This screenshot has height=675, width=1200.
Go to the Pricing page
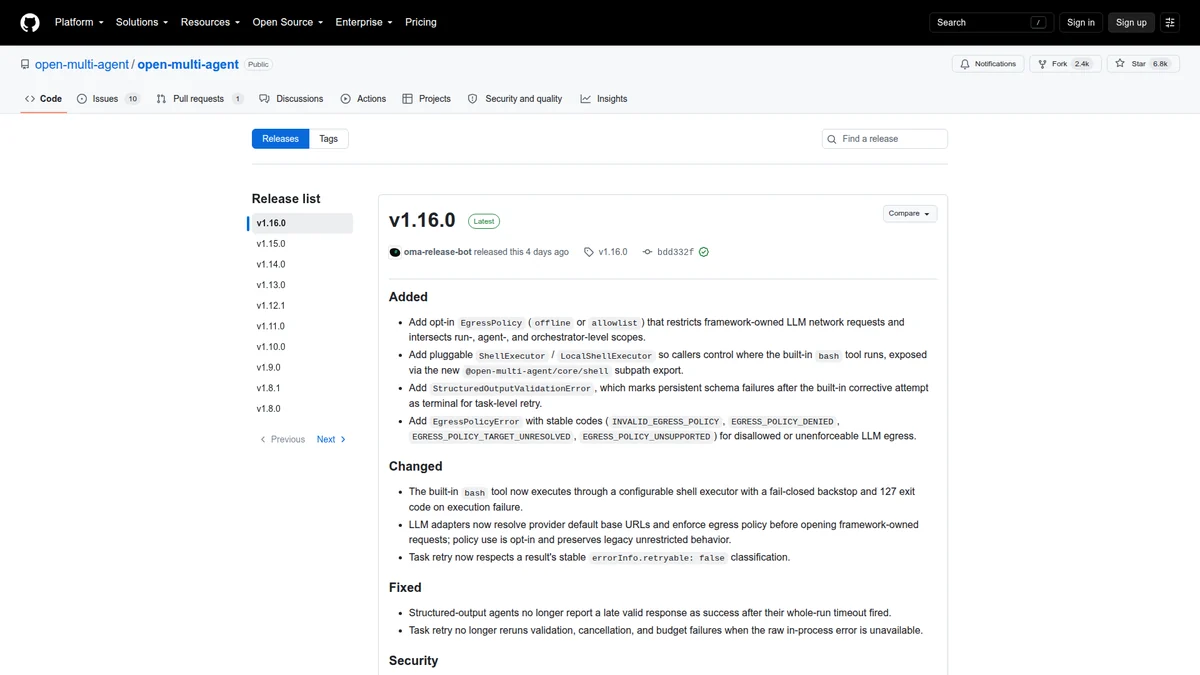coord(421,22)
